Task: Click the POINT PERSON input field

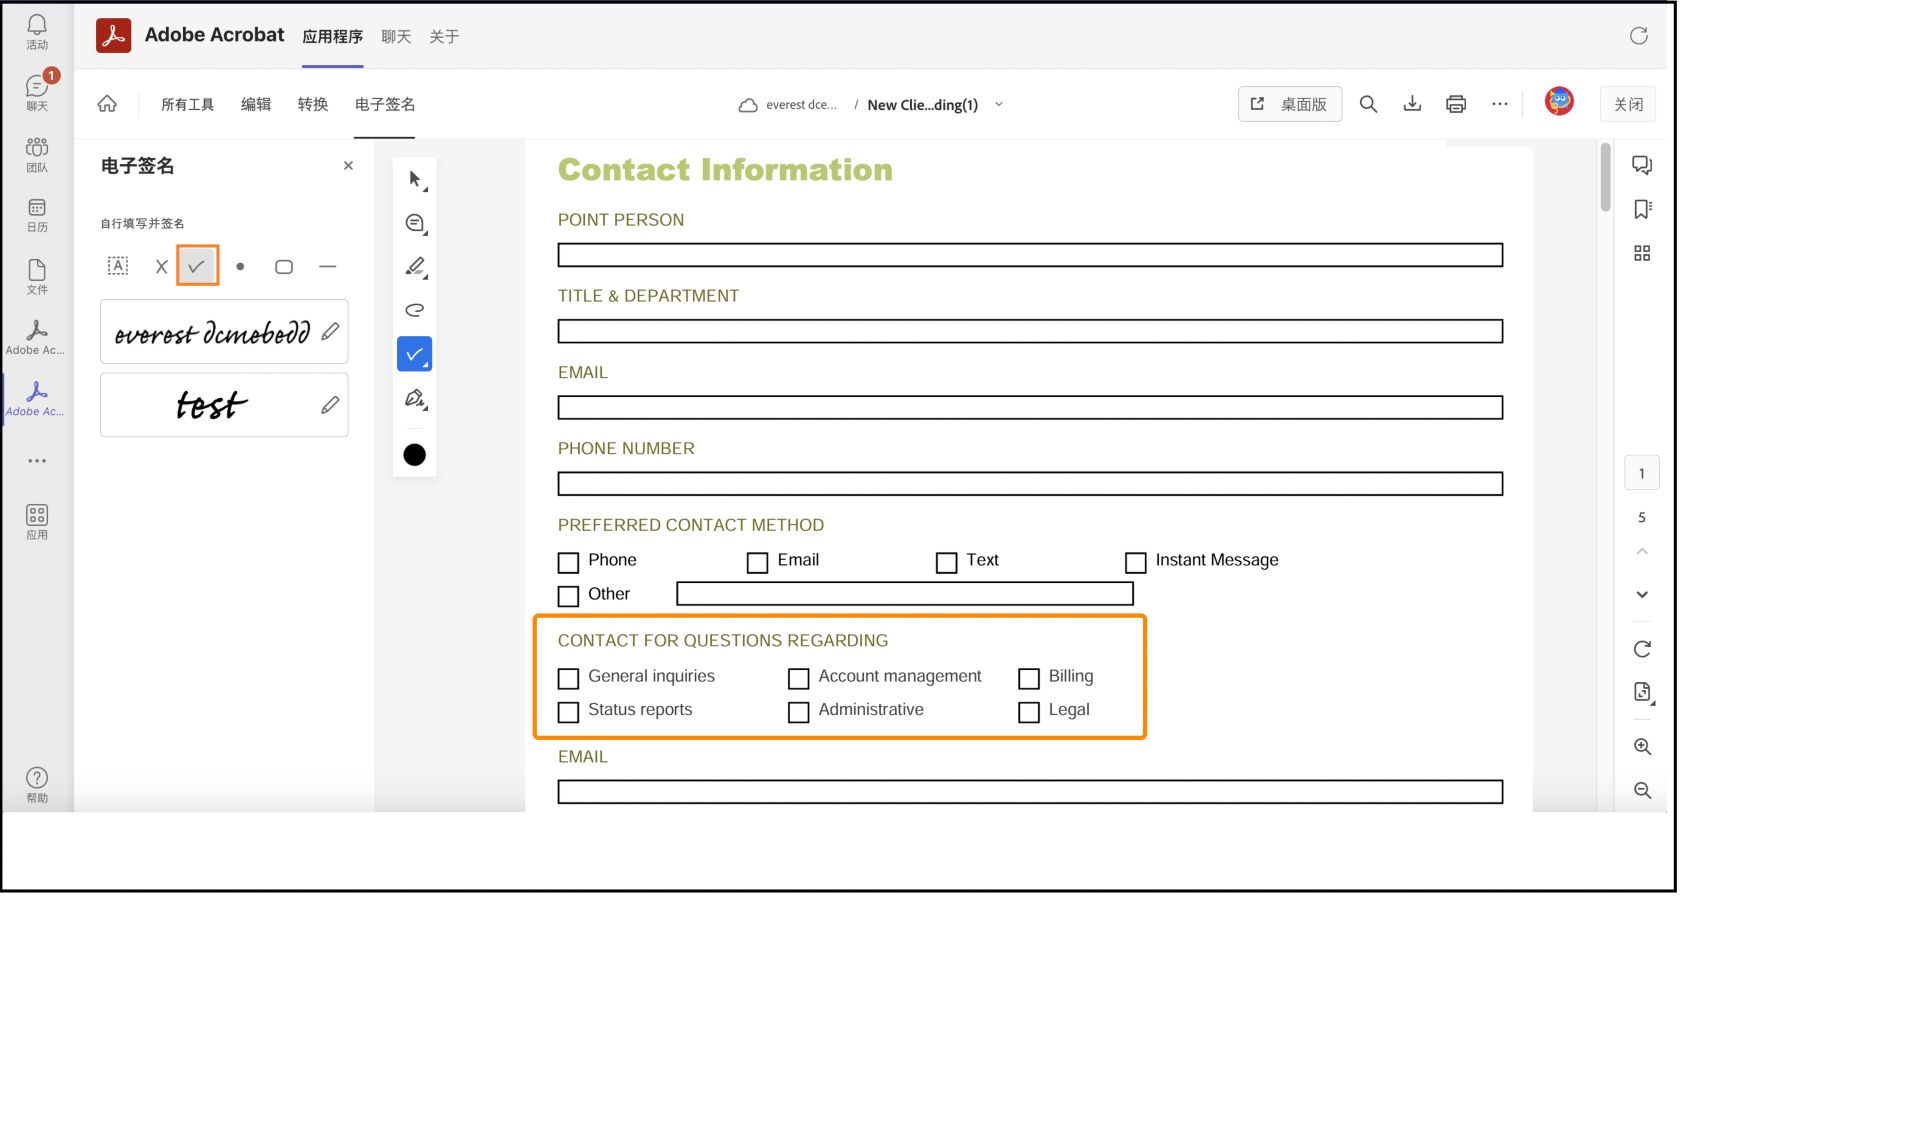Action: tap(1030, 255)
